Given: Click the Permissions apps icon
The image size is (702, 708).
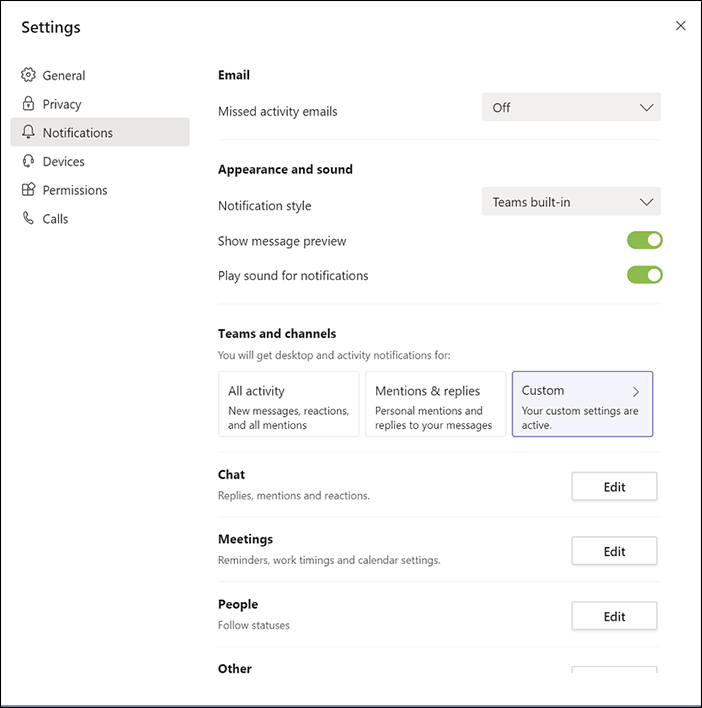Looking at the screenshot, I should pyautogui.click(x=28, y=189).
